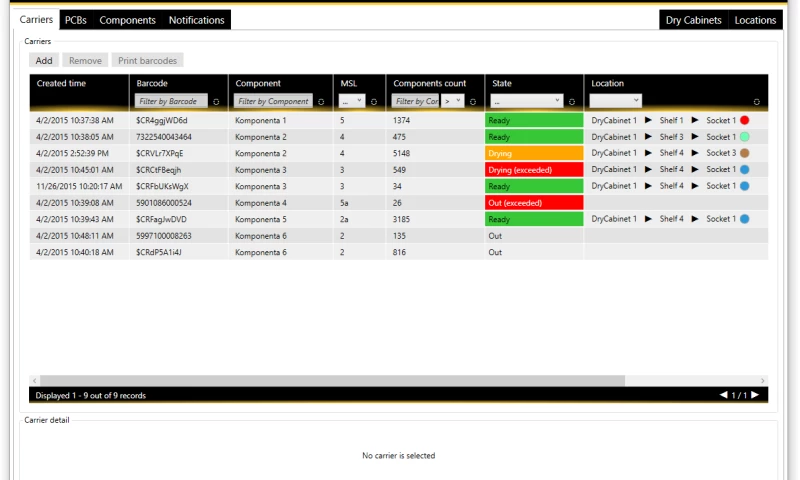Reset the Location filter using its icon
The image size is (800, 480).
click(756, 101)
